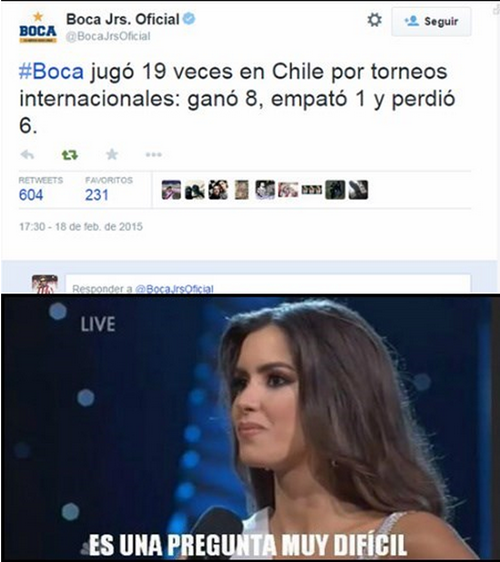This screenshot has width=500, height=562.
Task: Open the gear settings dropdown
Action: 375,20
